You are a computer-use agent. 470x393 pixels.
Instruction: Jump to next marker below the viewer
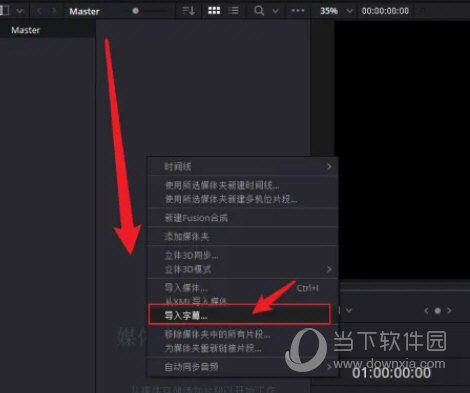(449, 311)
